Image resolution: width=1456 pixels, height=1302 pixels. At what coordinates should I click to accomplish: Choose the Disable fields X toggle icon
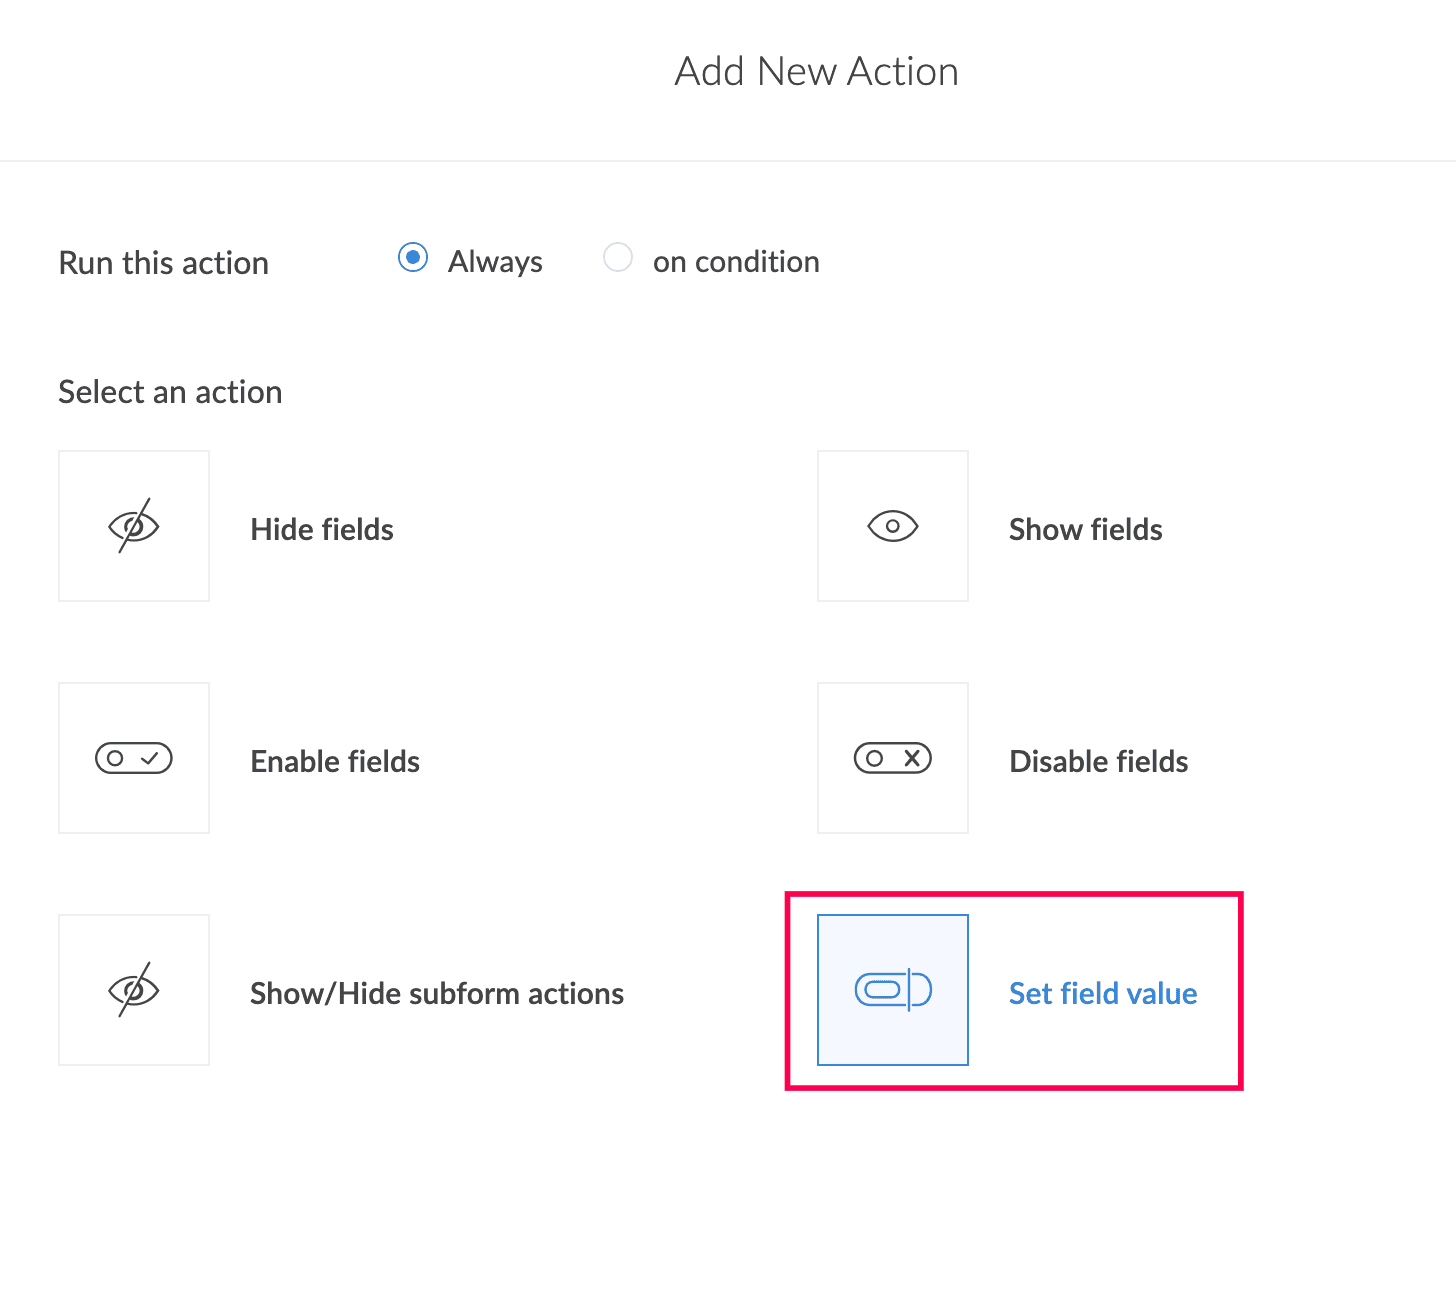pos(893,758)
